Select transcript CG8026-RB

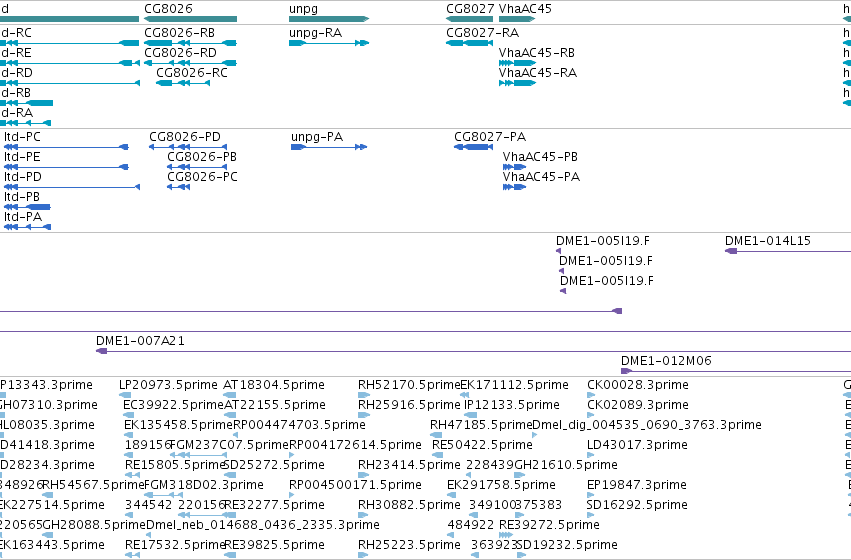tap(180, 33)
